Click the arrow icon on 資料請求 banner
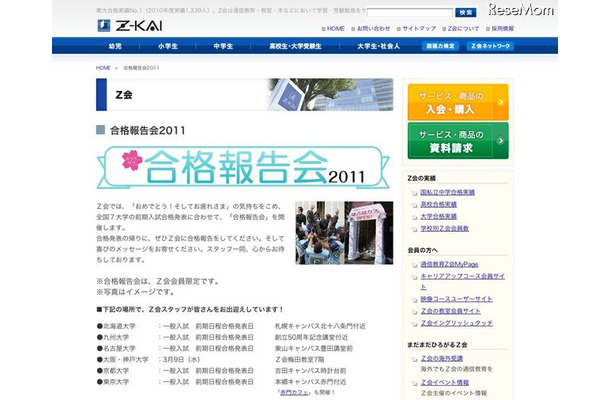This screenshot has height=400, width=610. [x=500, y=140]
